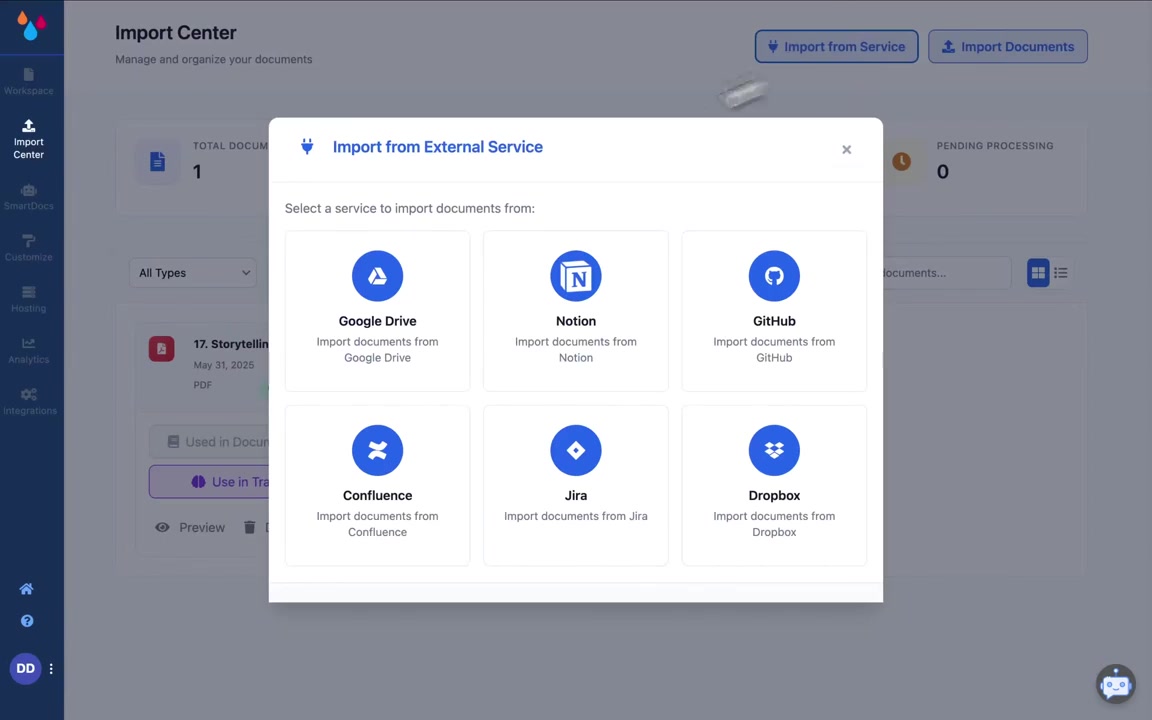Viewport: 1152px width, 720px height.
Task: Expand the All Types dropdown
Action: (x=193, y=273)
